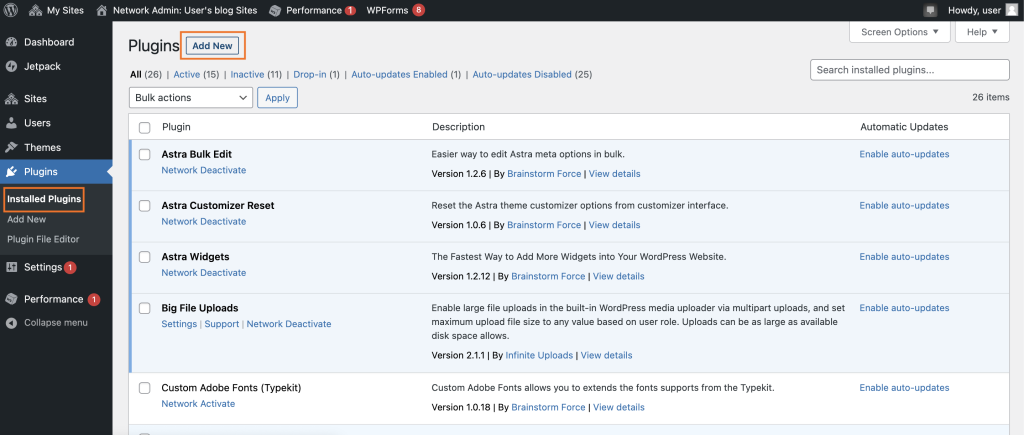Network Activate Custom Adobe Fonts plugin
This screenshot has width=1024, height=435.
(x=198, y=404)
